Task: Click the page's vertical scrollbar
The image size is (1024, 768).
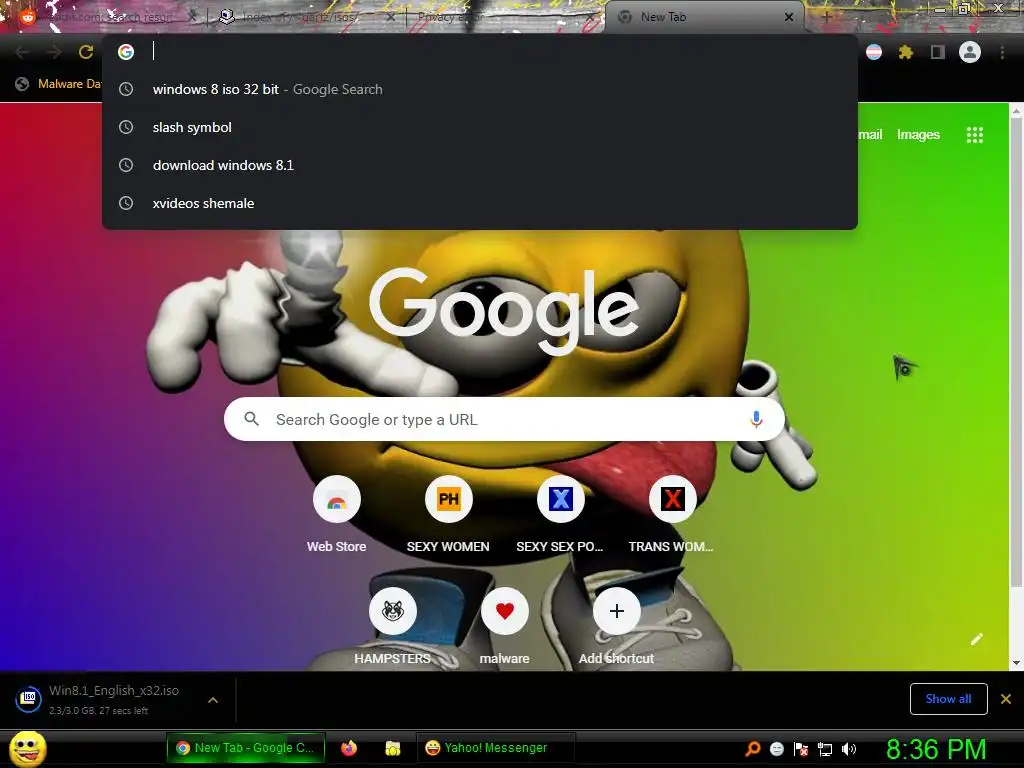Action: [x=1016, y=353]
